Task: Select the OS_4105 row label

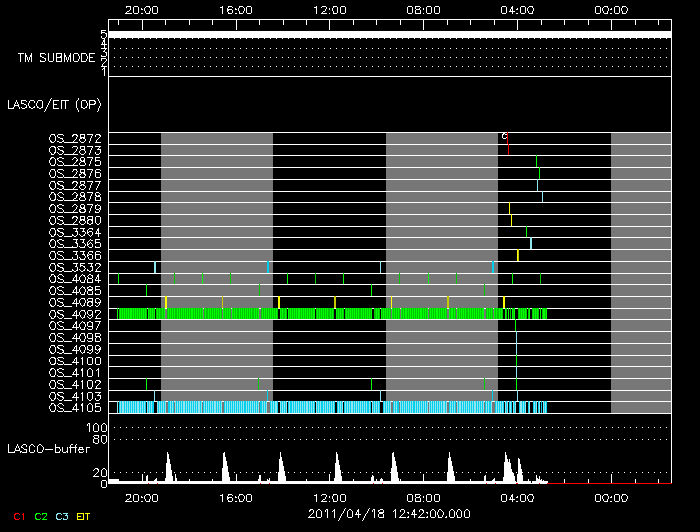Action: [75, 407]
